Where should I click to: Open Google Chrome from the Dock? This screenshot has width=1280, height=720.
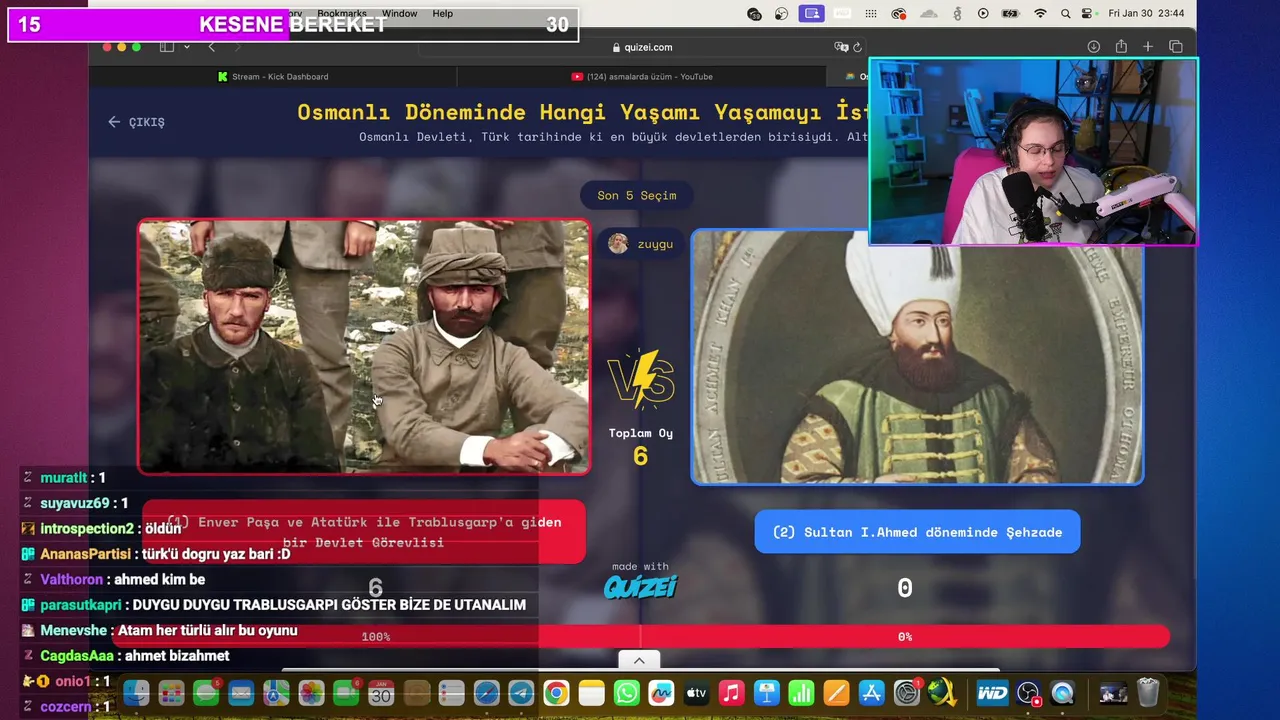(x=556, y=693)
